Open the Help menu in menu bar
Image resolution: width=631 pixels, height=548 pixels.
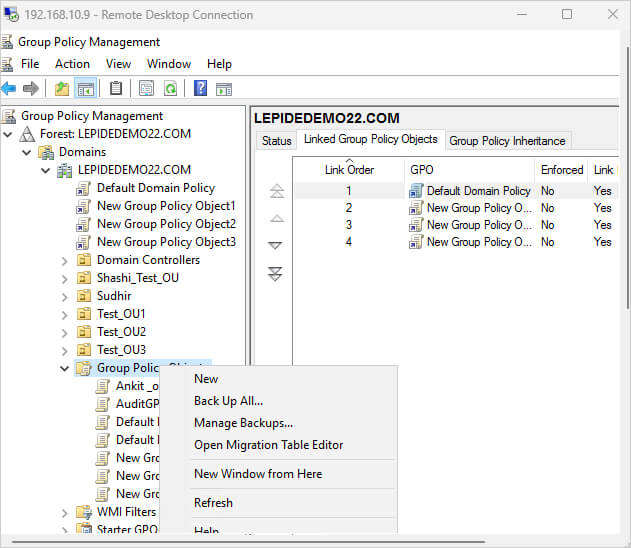(x=219, y=64)
